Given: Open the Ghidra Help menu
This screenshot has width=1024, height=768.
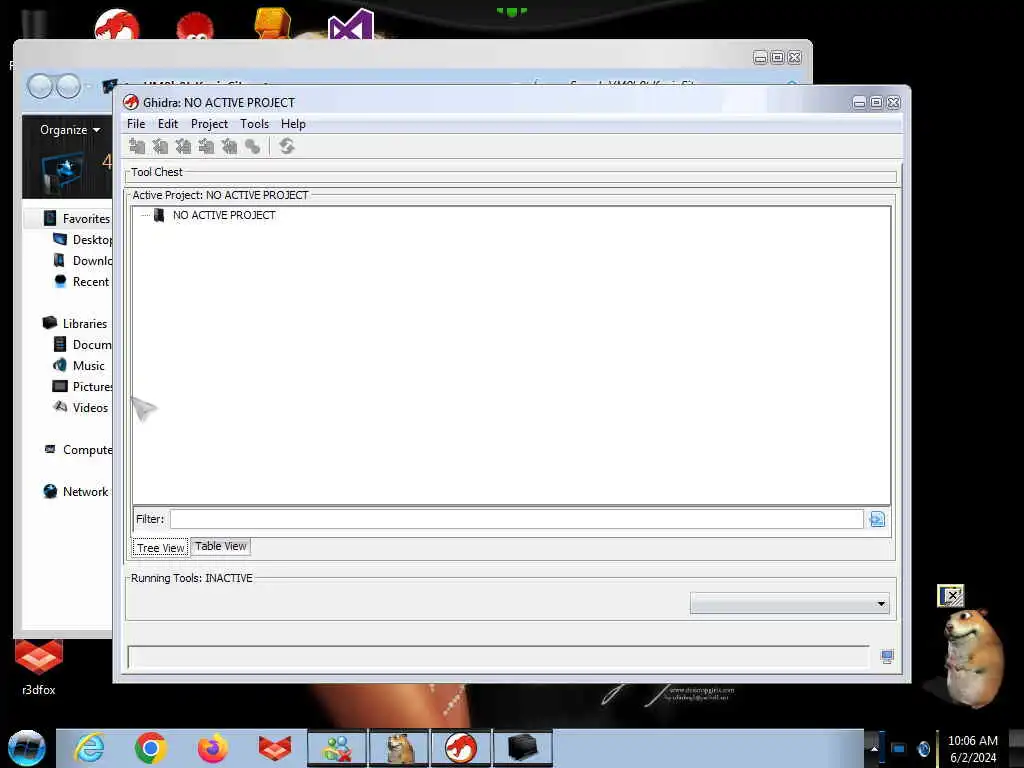Looking at the screenshot, I should pyautogui.click(x=293, y=124).
